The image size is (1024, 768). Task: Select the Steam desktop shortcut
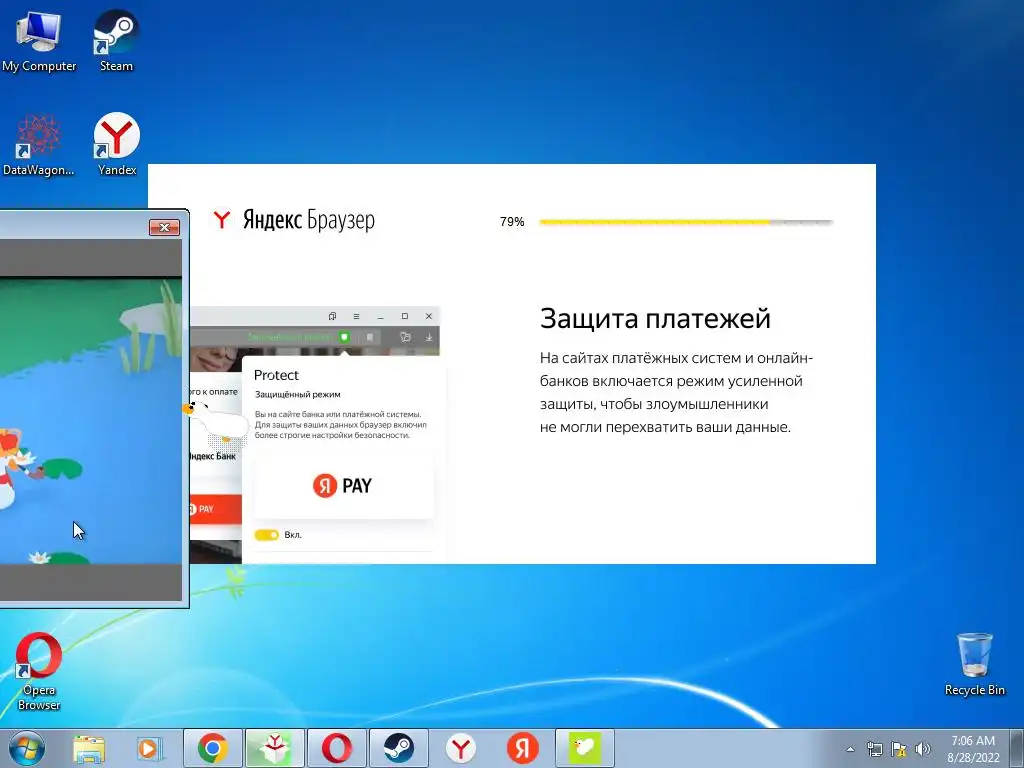pos(116,40)
